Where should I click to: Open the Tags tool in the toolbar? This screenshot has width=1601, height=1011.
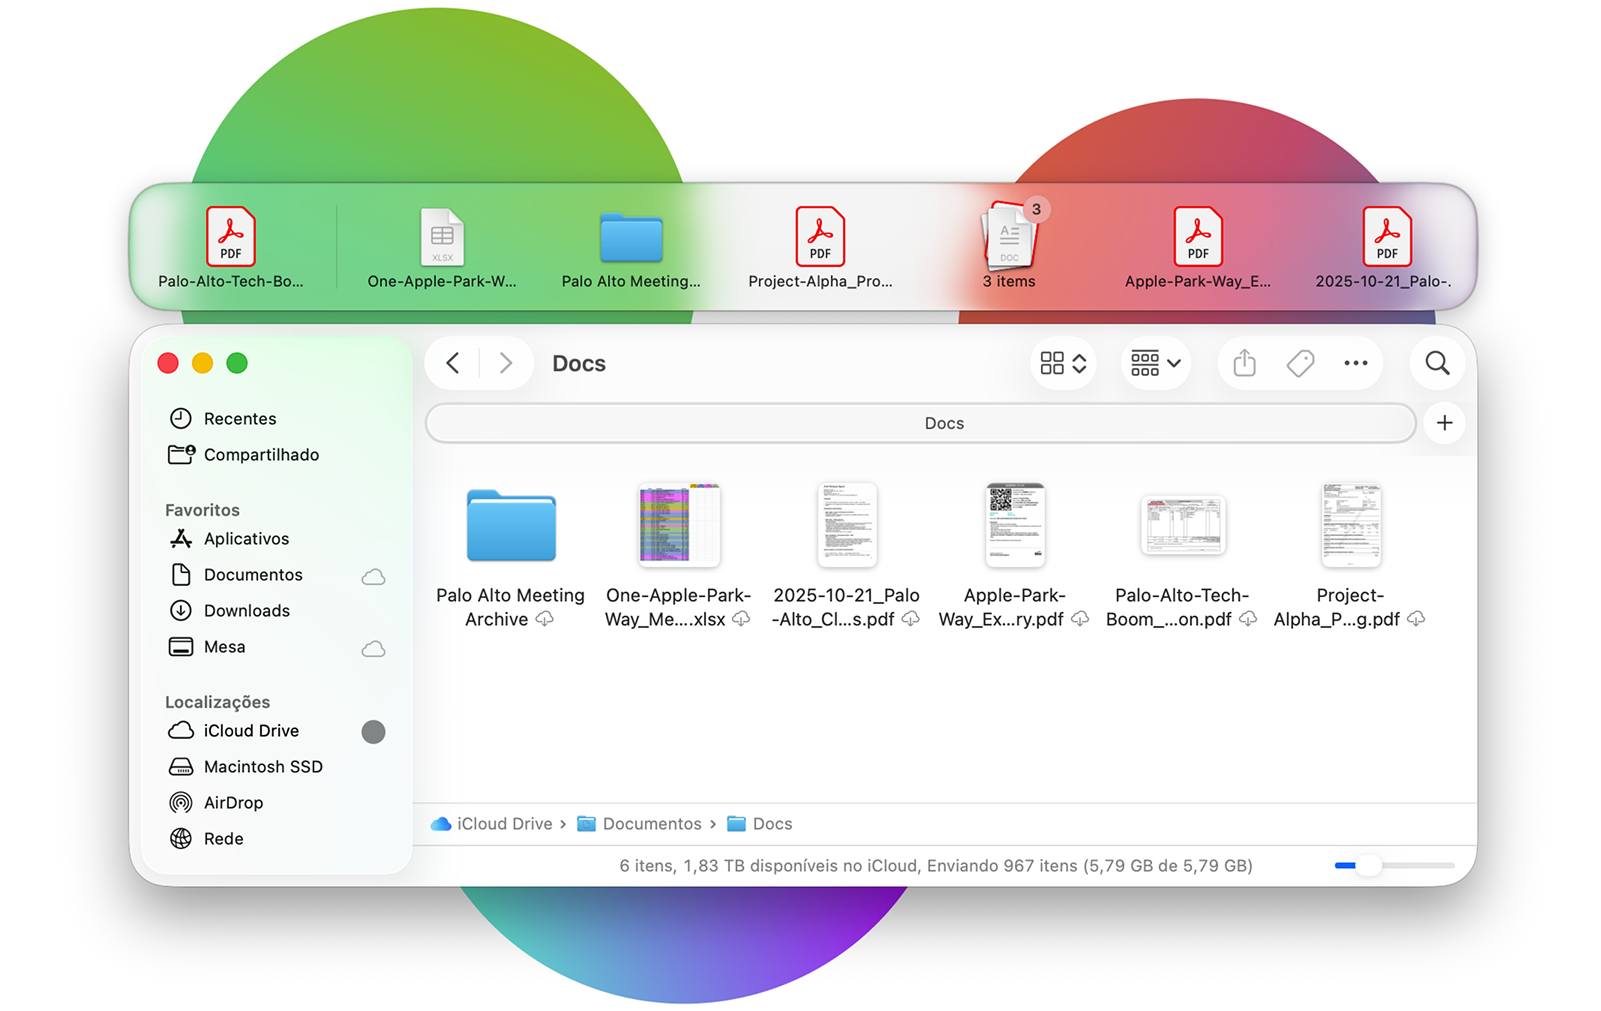click(x=1299, y=363)
